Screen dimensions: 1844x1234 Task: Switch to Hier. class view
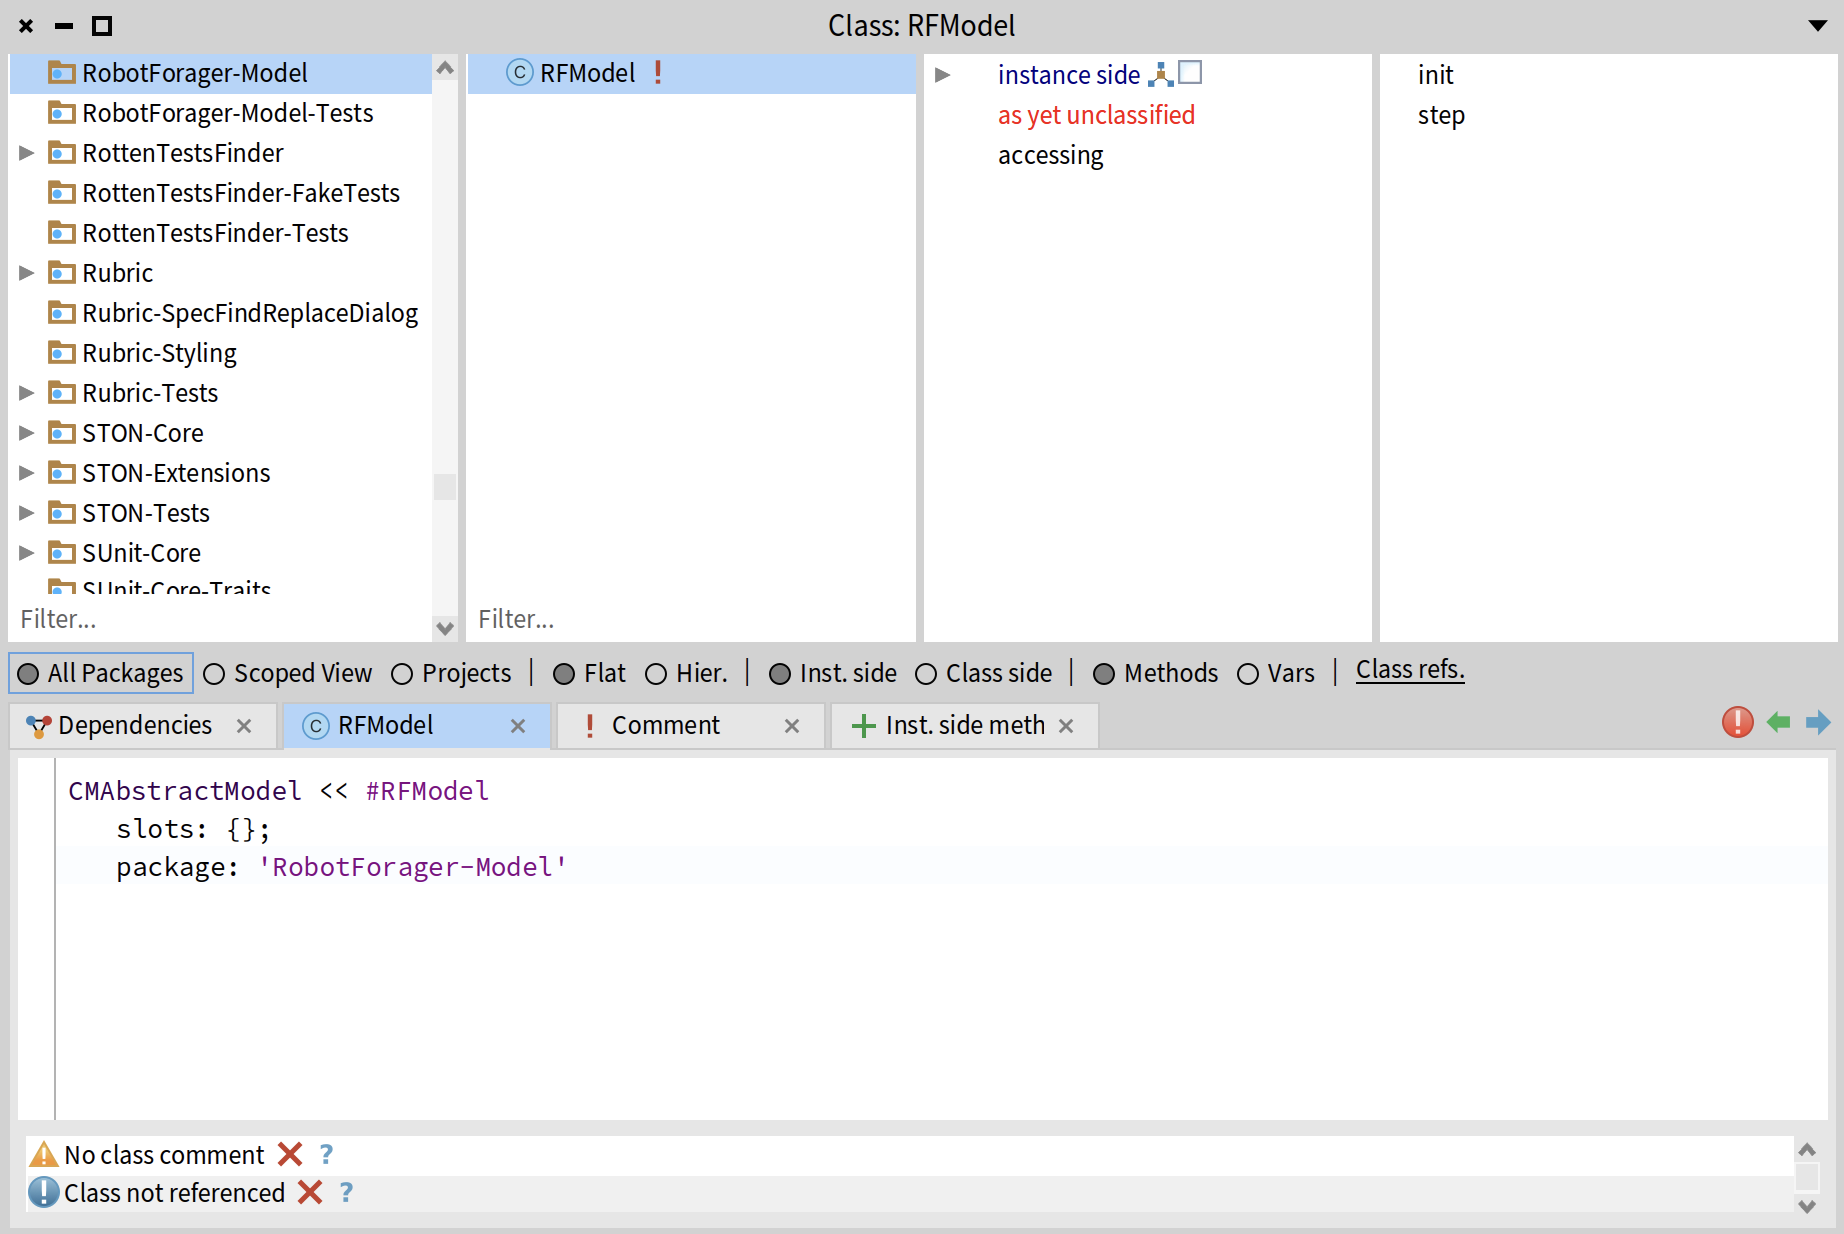coord(656,674)
